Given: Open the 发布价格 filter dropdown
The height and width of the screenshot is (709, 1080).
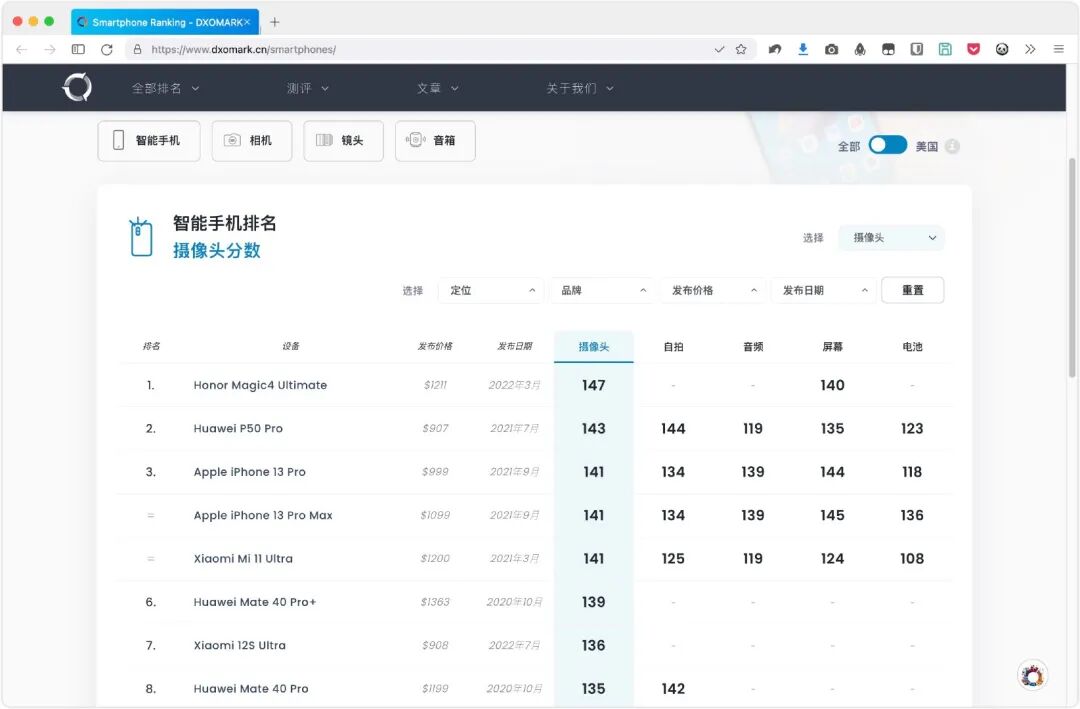Looking at the screenshot, I should coord(713,290).
